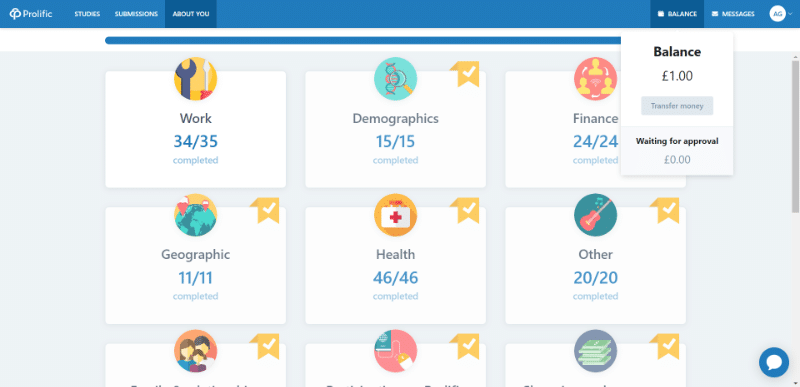Image resolution: width=800 pixels, height=387 pixels.
Task: Click the Health completed ribbon badge
Action: coord(465,210)
